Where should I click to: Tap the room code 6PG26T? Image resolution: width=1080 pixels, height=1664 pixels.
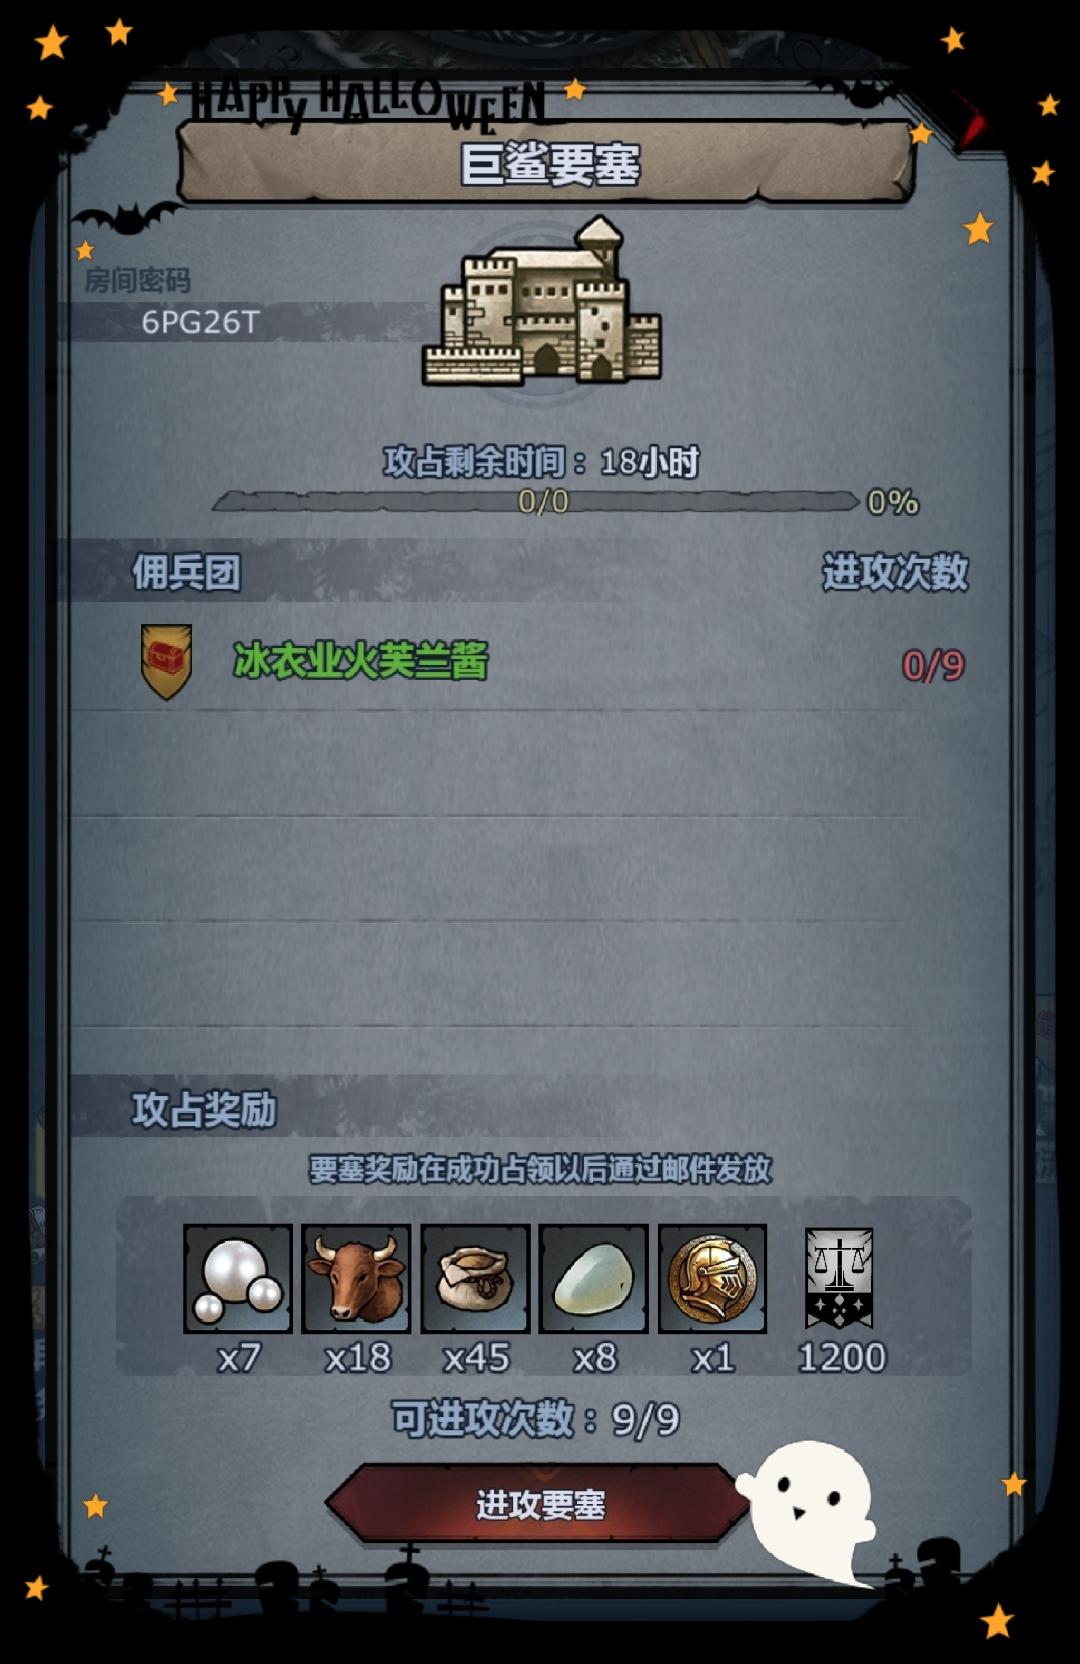point(200,322)
